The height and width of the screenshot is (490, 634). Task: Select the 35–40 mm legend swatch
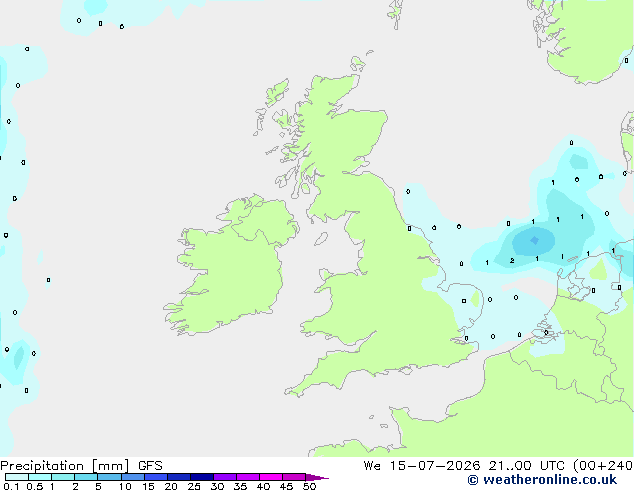(x=248, y=477)
